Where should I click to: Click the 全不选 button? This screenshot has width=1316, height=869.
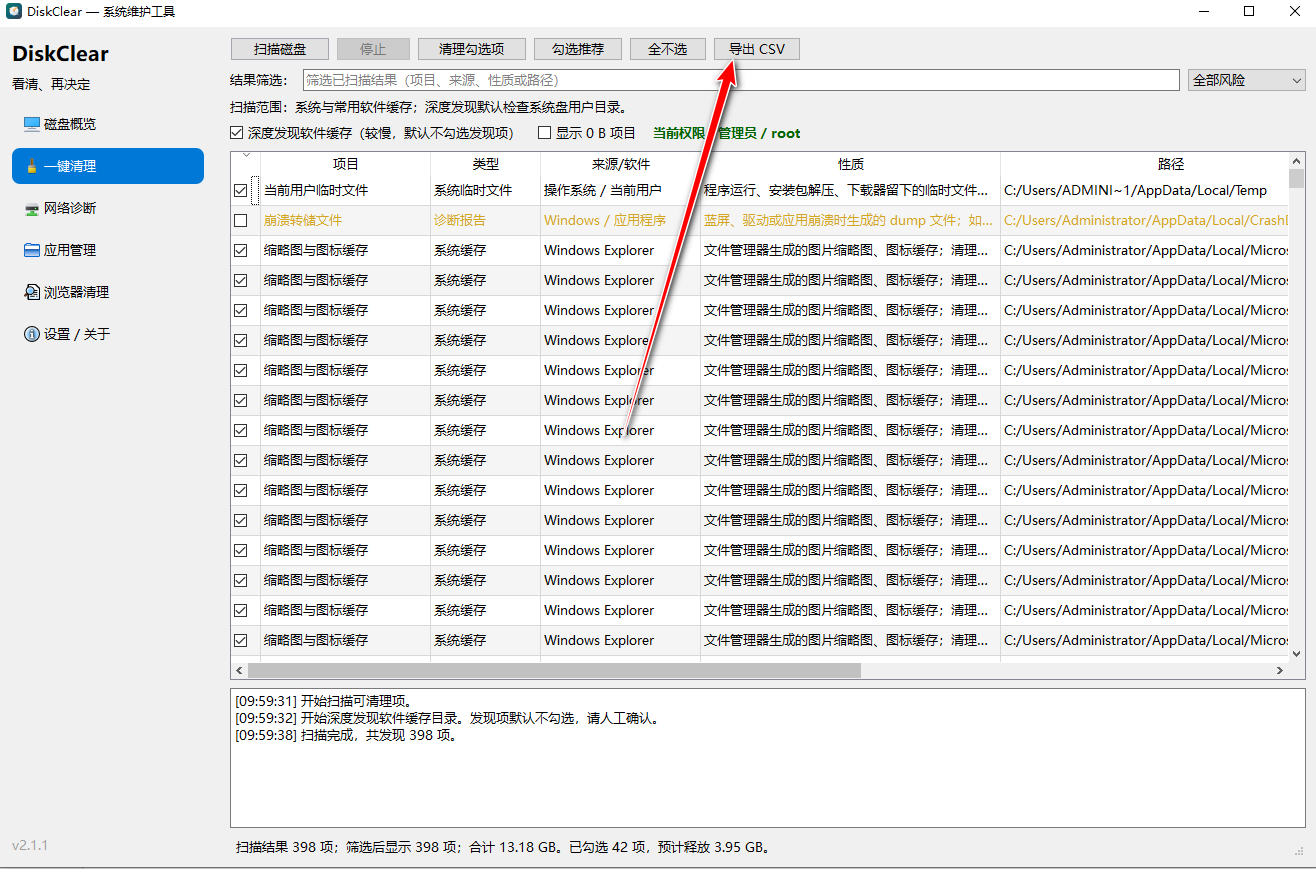(668, 49)
